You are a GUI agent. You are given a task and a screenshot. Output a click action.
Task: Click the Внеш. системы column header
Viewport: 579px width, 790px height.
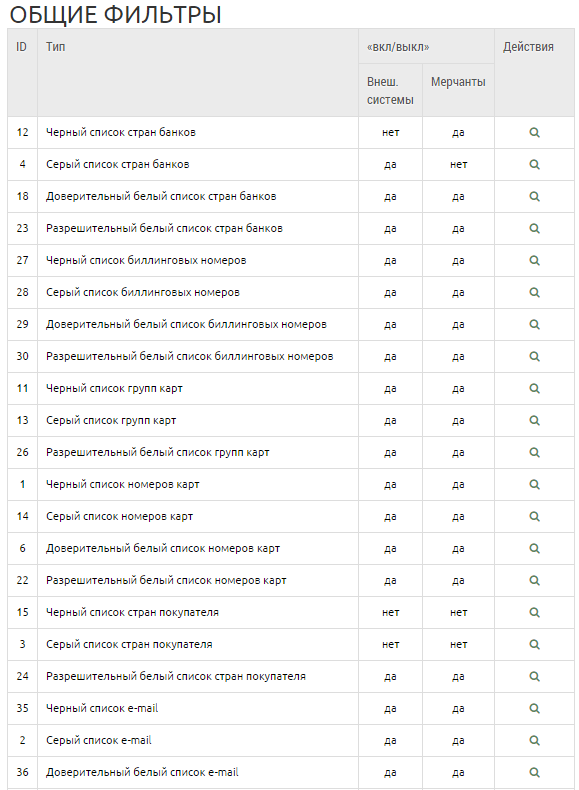[x=390, y=91]
